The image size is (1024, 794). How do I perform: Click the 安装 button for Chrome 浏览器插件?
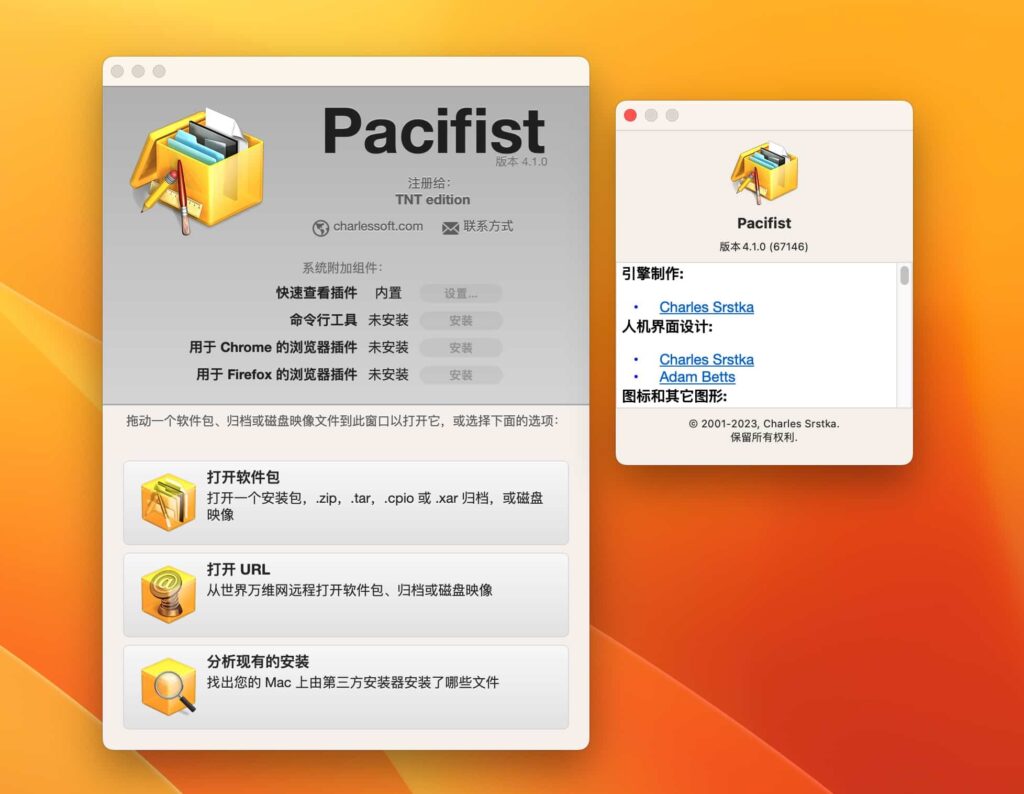(x=461, y=347)
